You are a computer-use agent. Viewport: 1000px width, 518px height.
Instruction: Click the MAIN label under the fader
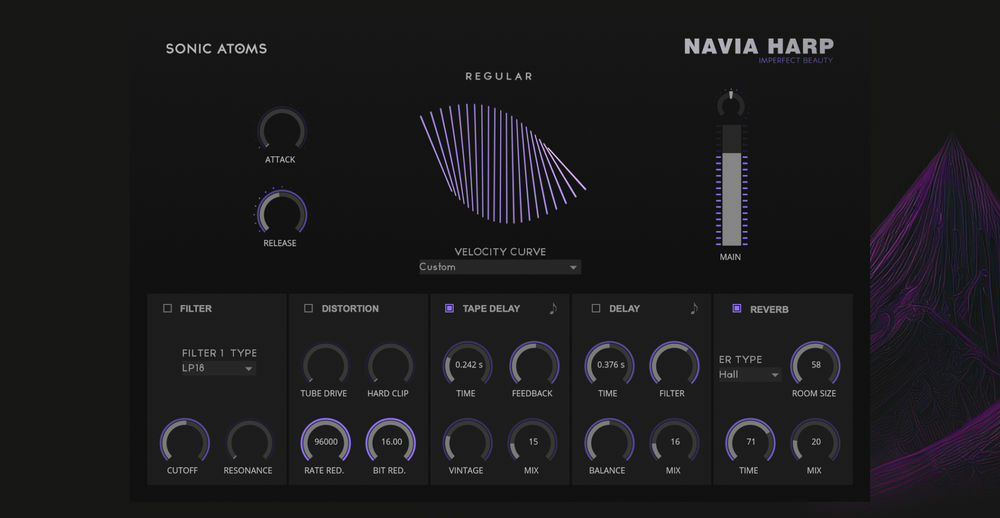click(730, 257)
